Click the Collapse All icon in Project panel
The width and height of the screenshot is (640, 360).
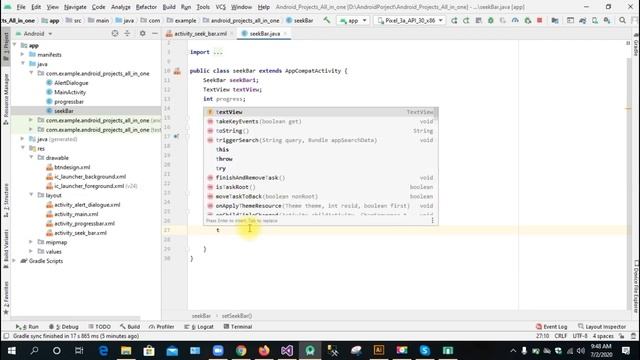tap(127, 33)
